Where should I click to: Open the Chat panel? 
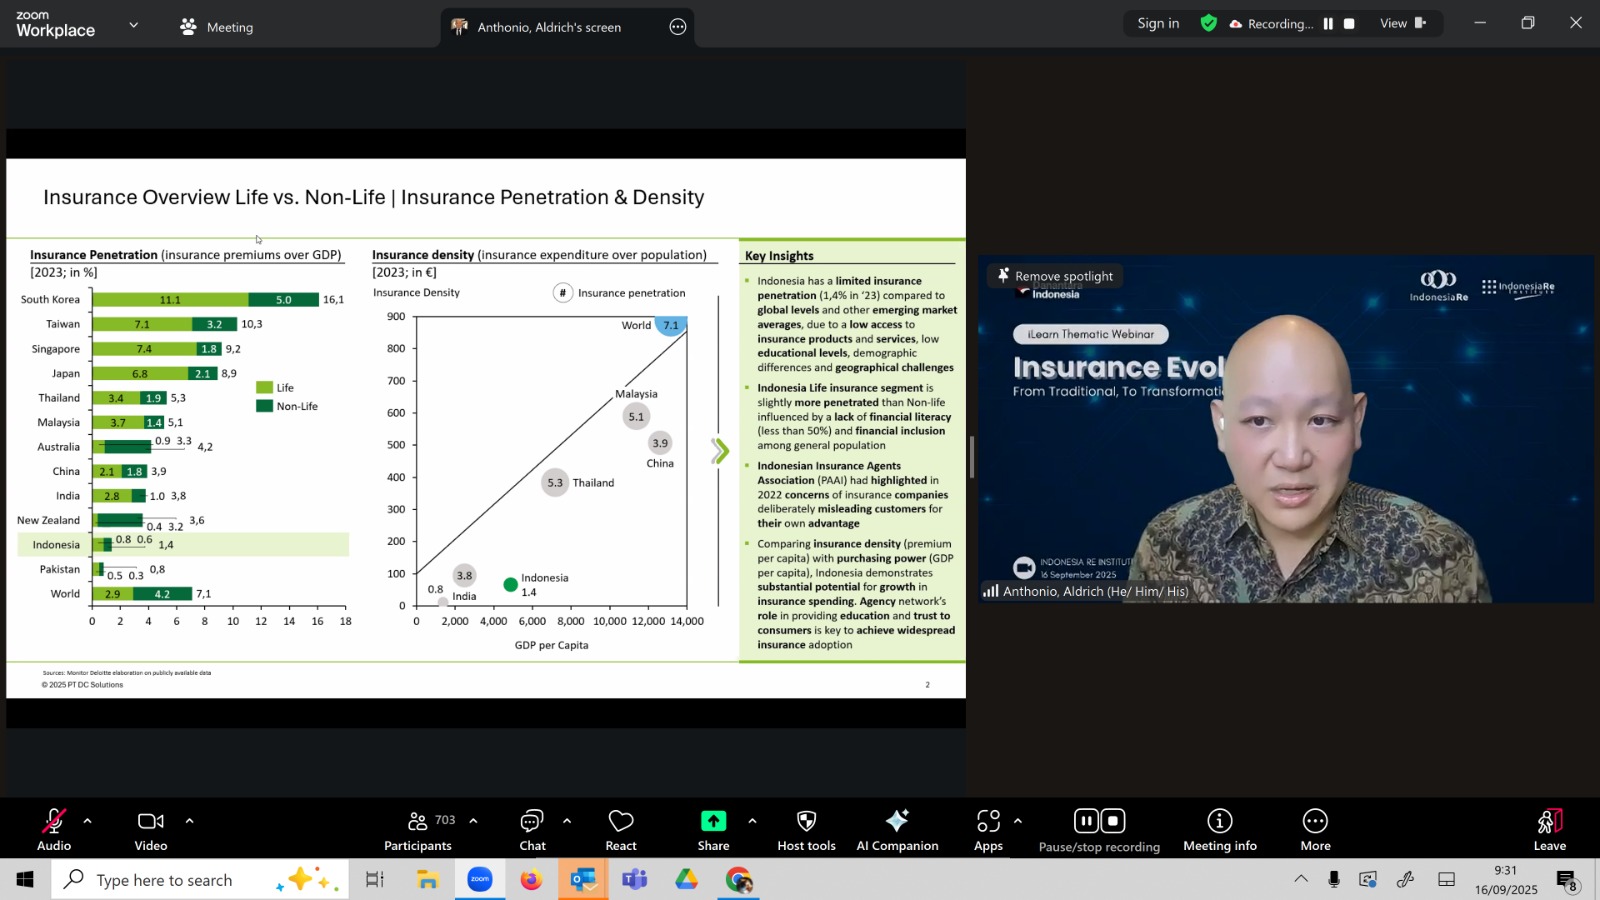(532, 830)
